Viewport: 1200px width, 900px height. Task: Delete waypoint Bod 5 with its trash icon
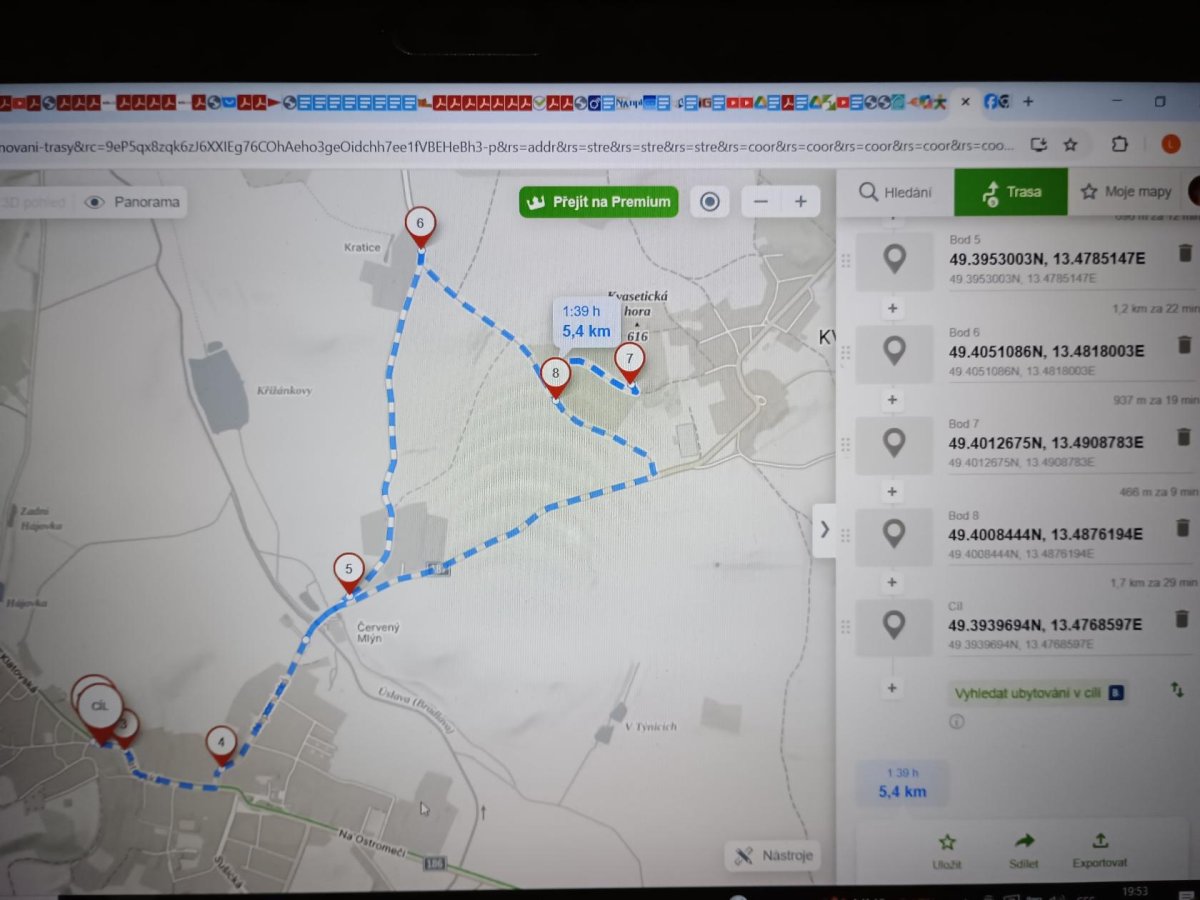click(x=1184, y=254)
